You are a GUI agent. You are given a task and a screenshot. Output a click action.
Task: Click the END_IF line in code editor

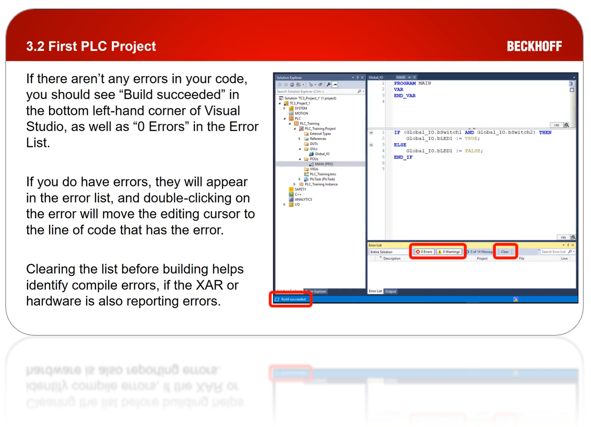point(403,157)
